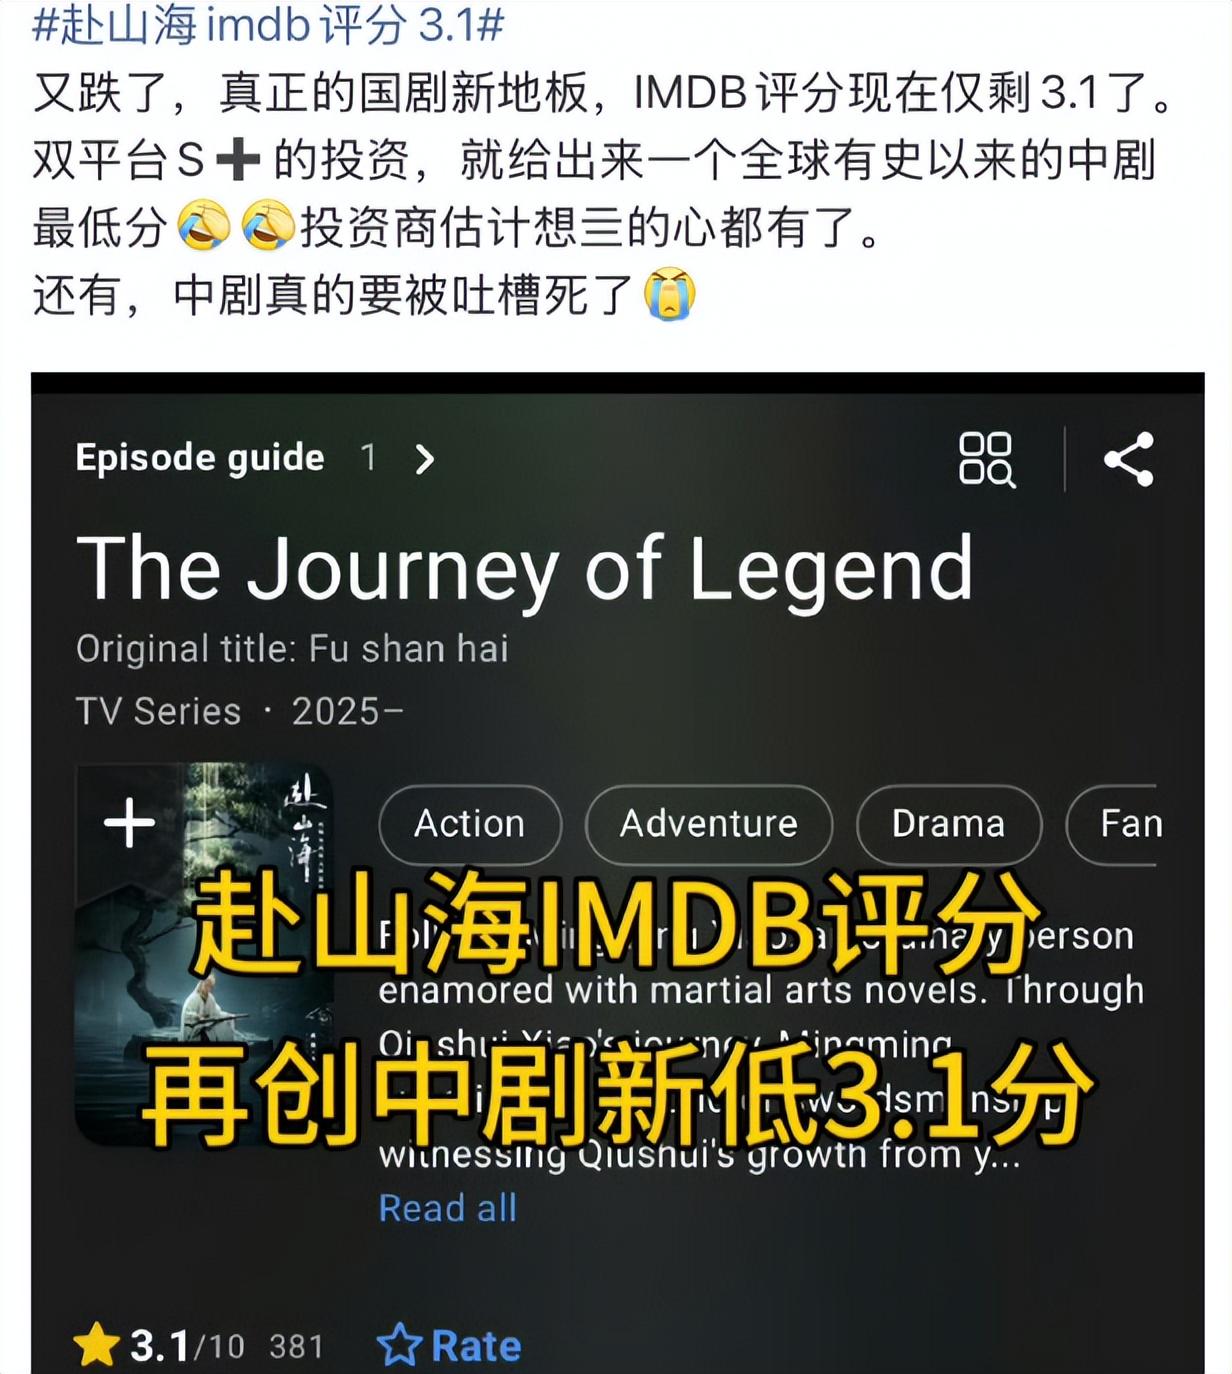Click the episode count number 1

tap(368, 458)
